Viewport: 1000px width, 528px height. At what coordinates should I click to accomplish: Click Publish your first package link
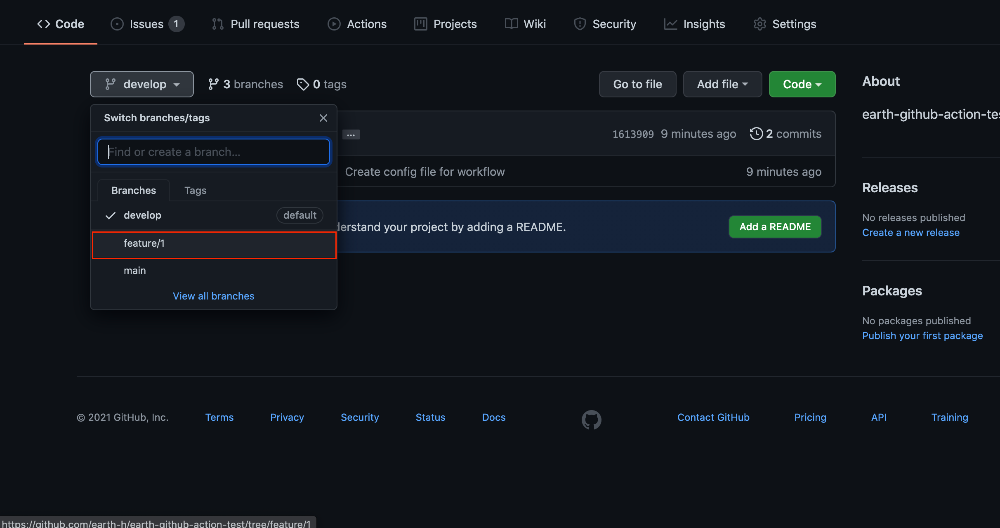(x=922, y=335)
